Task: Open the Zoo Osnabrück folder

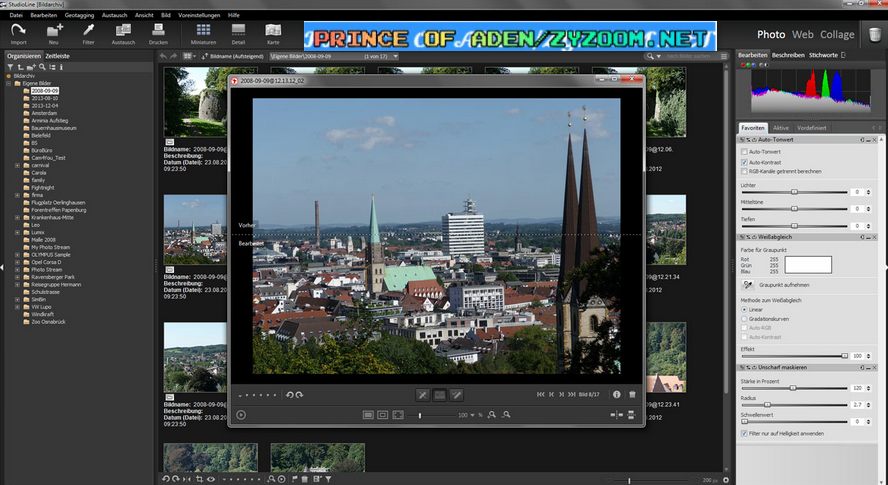Action: tap(48, 322)
